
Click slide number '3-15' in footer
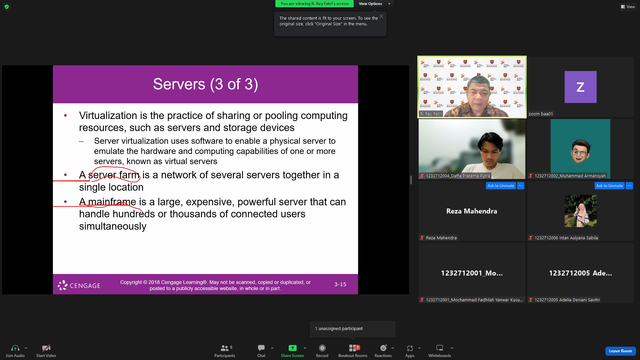(340, 284)
